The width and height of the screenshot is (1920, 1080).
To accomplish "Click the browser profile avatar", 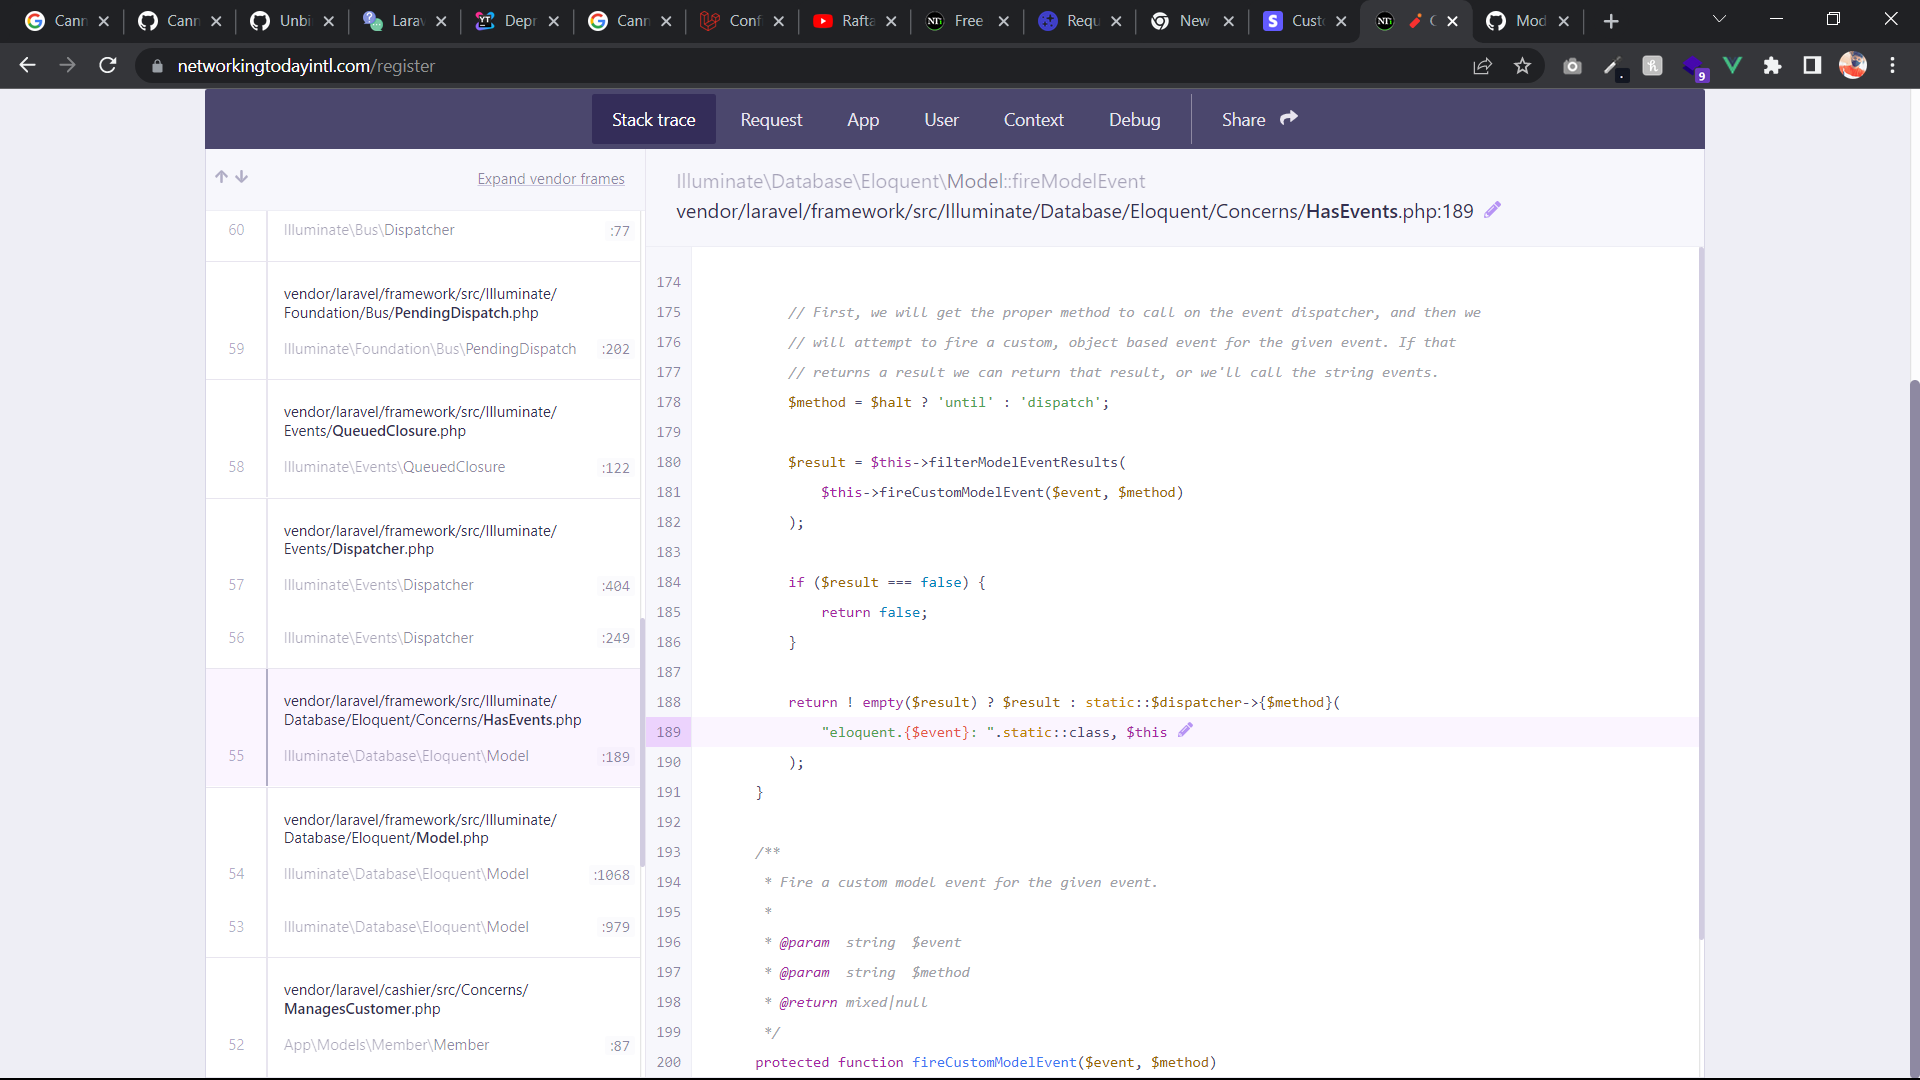I will [1854, 65].
